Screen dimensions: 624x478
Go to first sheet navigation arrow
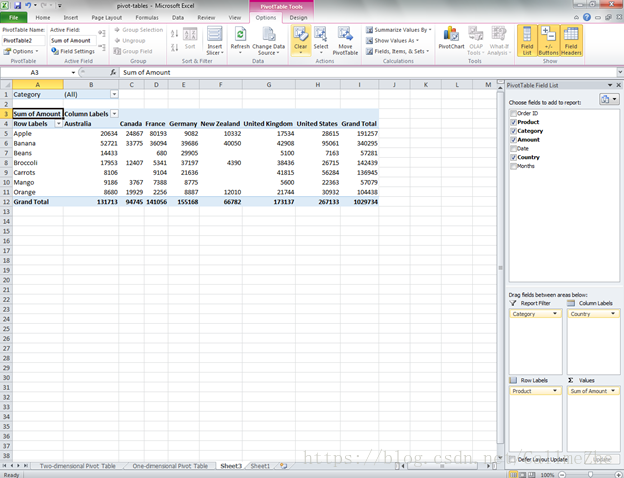pos(5,465)
